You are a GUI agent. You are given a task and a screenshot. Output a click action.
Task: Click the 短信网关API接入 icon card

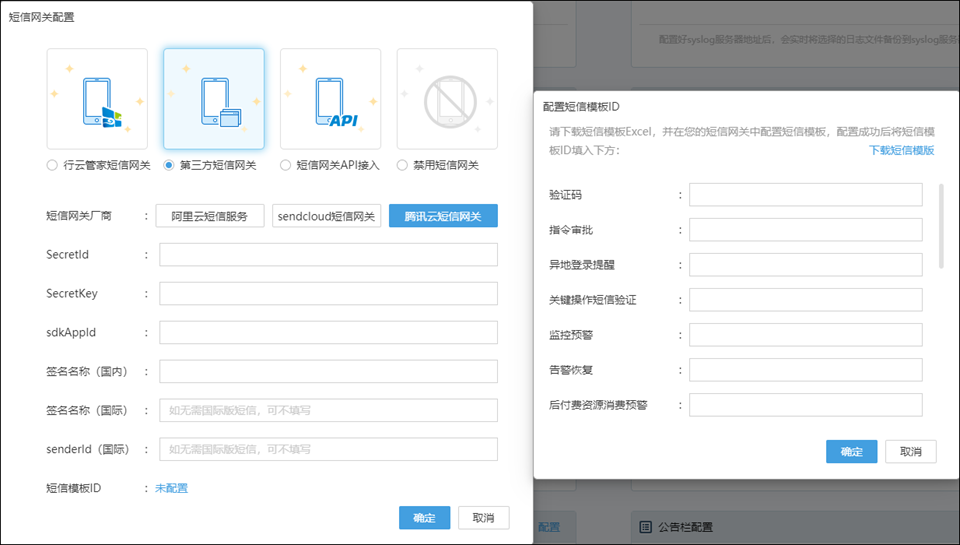(330, 99)
